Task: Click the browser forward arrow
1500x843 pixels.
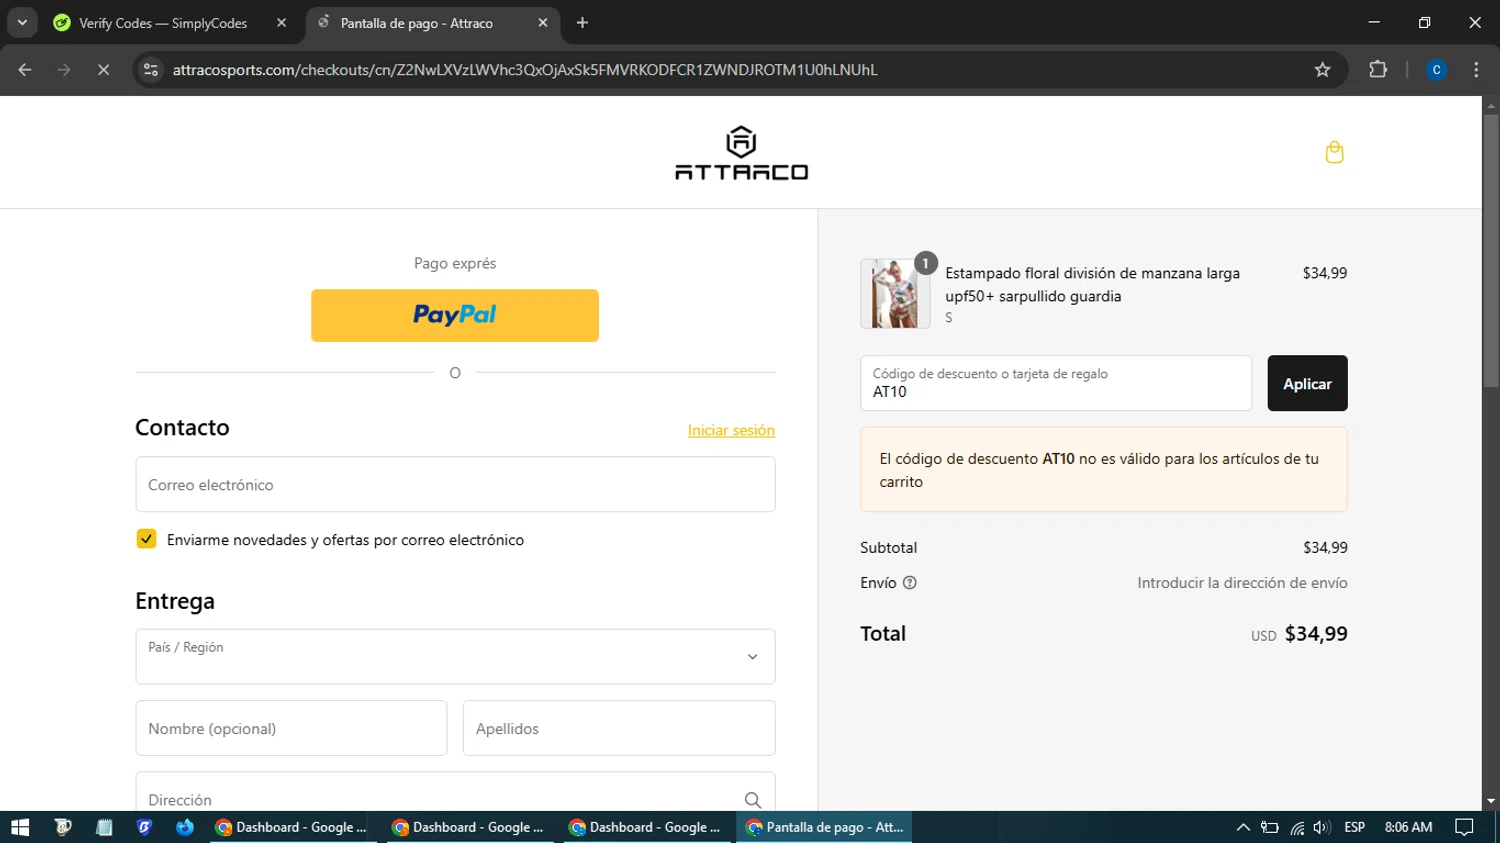Action: pyautogui.click(x=64, y=70)
